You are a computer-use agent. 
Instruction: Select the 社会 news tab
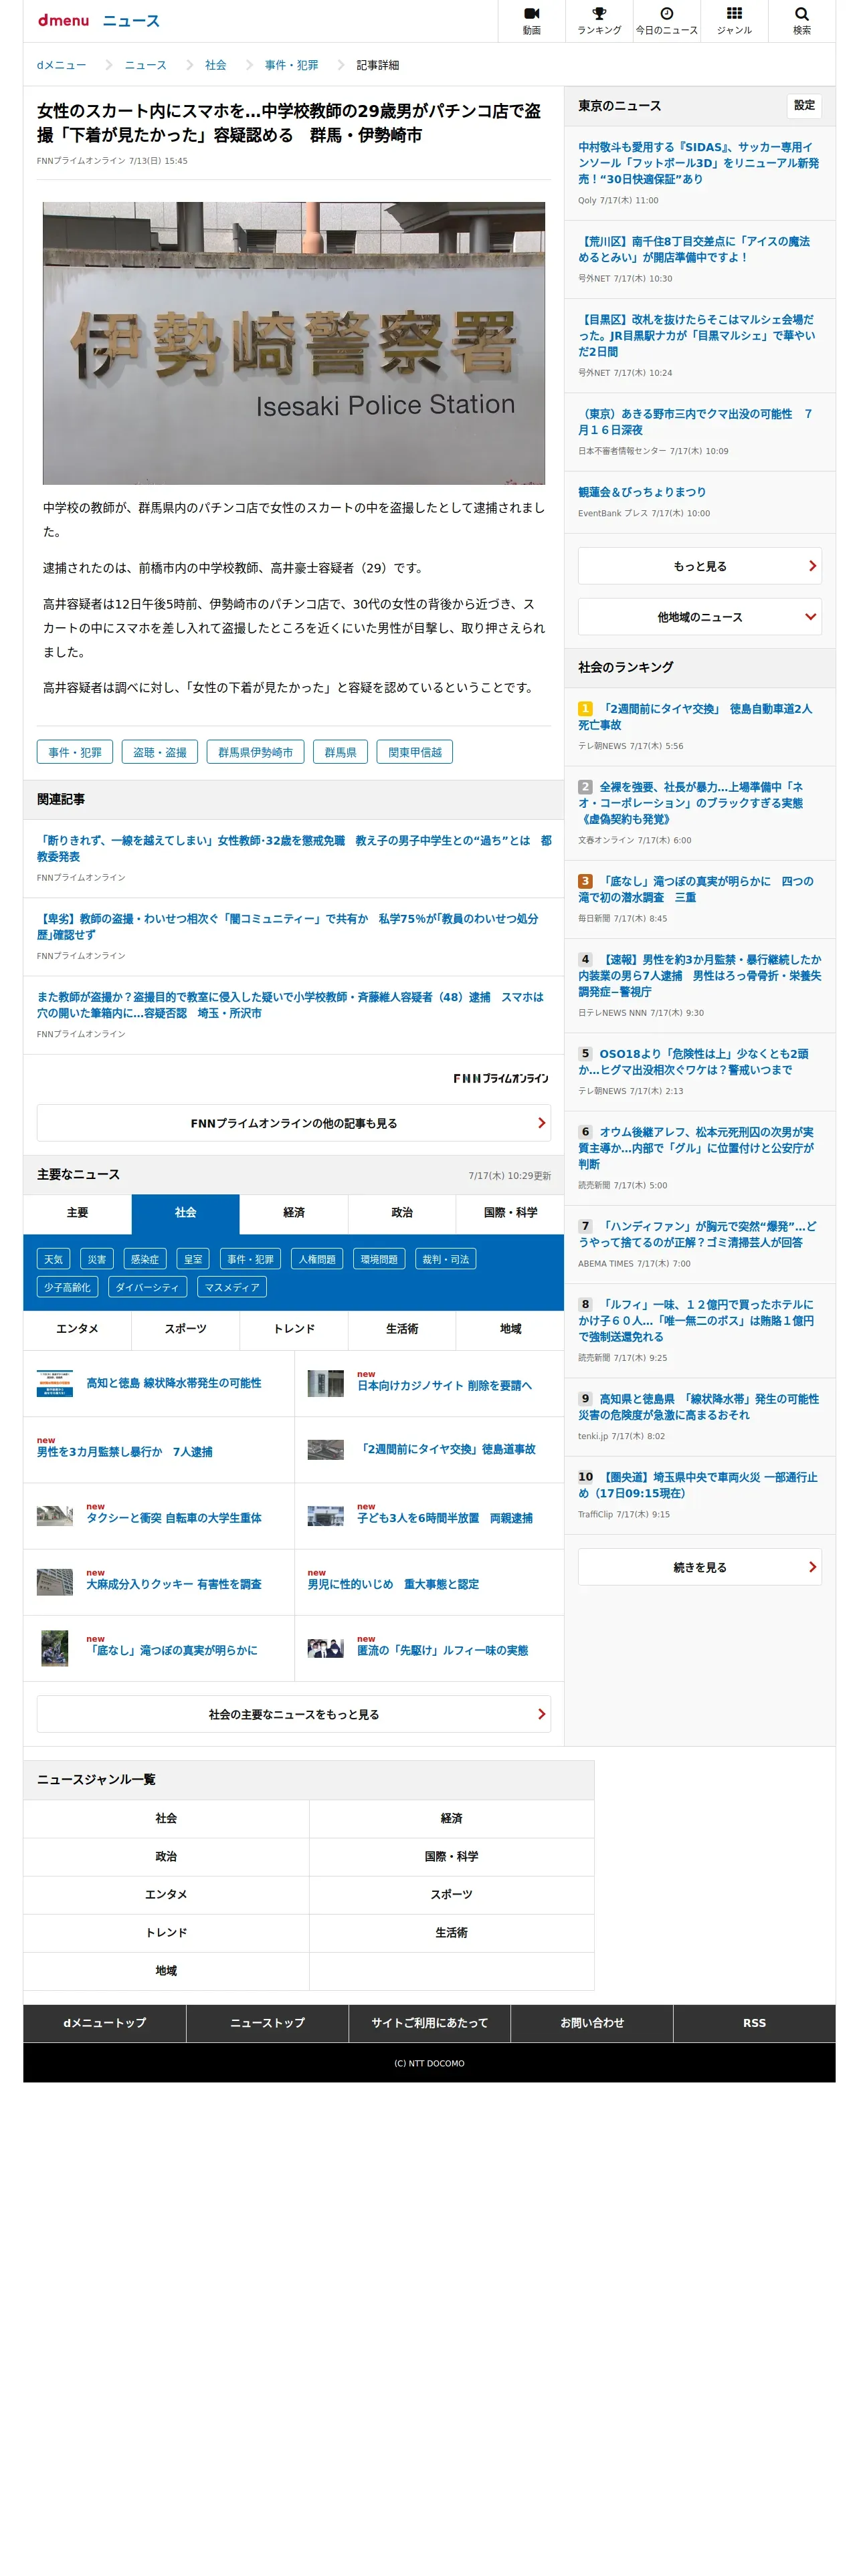185,1213
